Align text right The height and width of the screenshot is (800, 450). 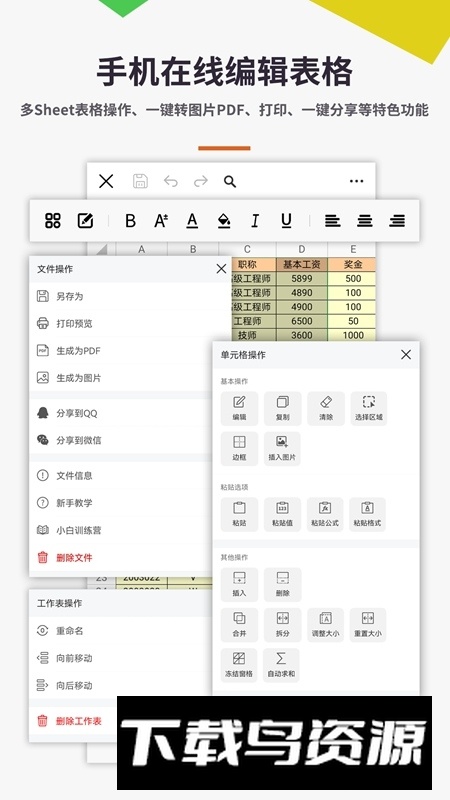pyautogui.click(x=397, y=220)
